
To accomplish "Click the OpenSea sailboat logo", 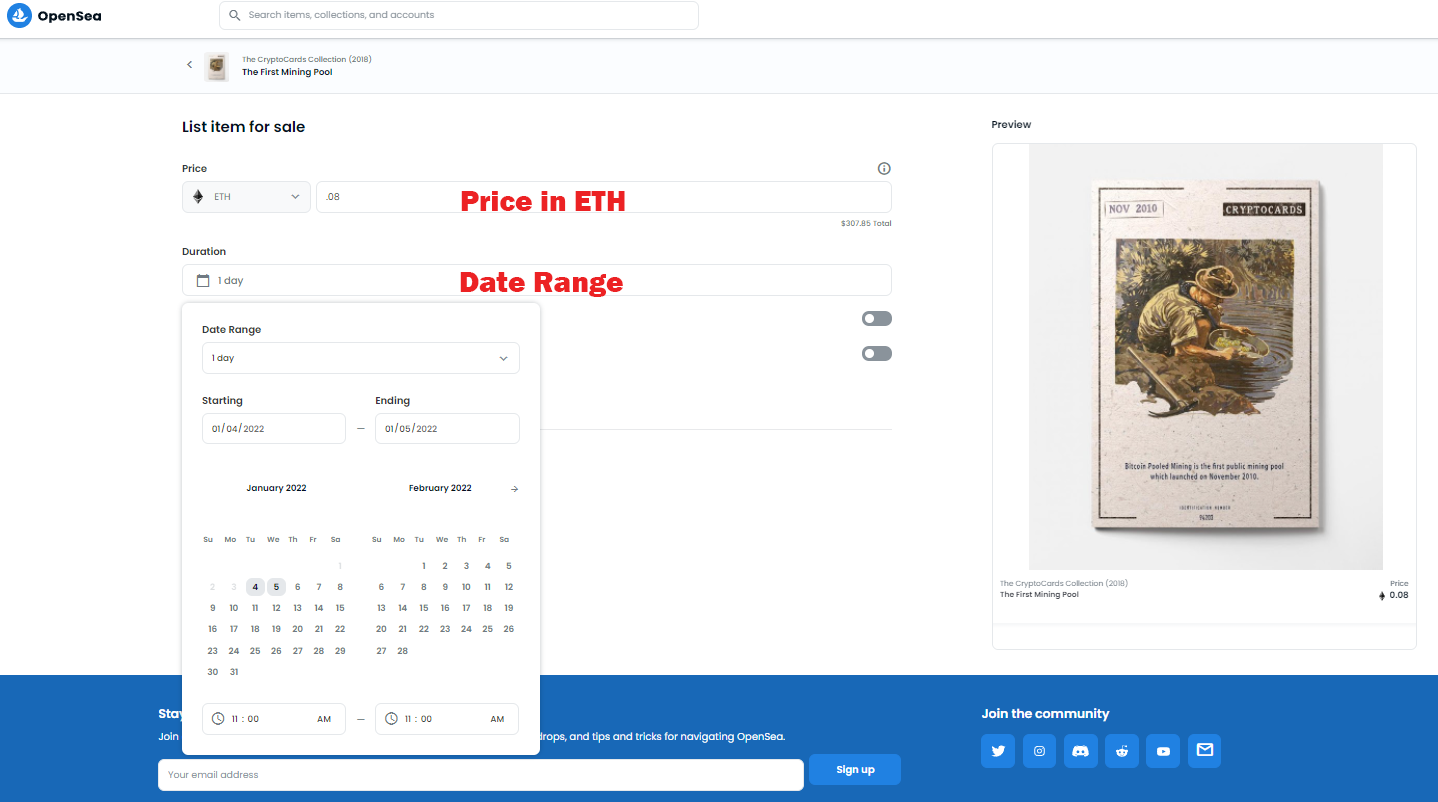I will [x=18, y=15].
